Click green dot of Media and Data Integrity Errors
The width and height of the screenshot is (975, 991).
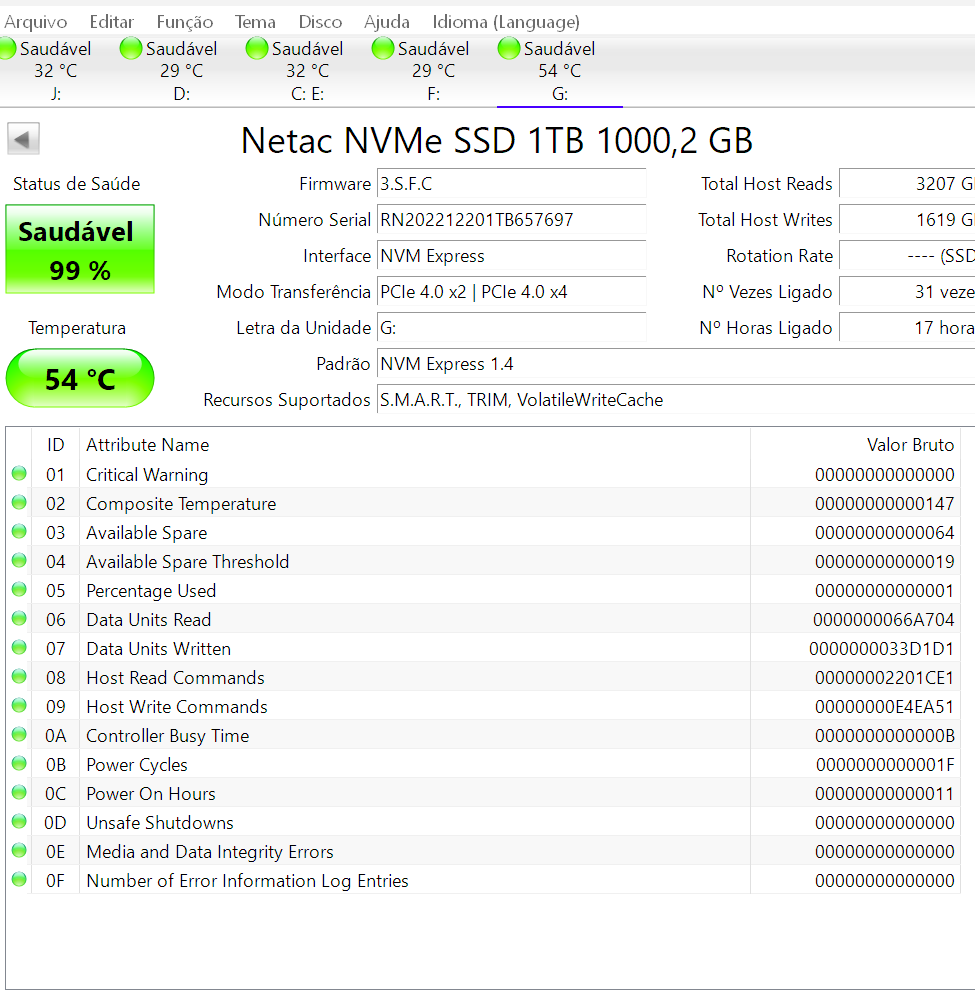pos(19,851)
